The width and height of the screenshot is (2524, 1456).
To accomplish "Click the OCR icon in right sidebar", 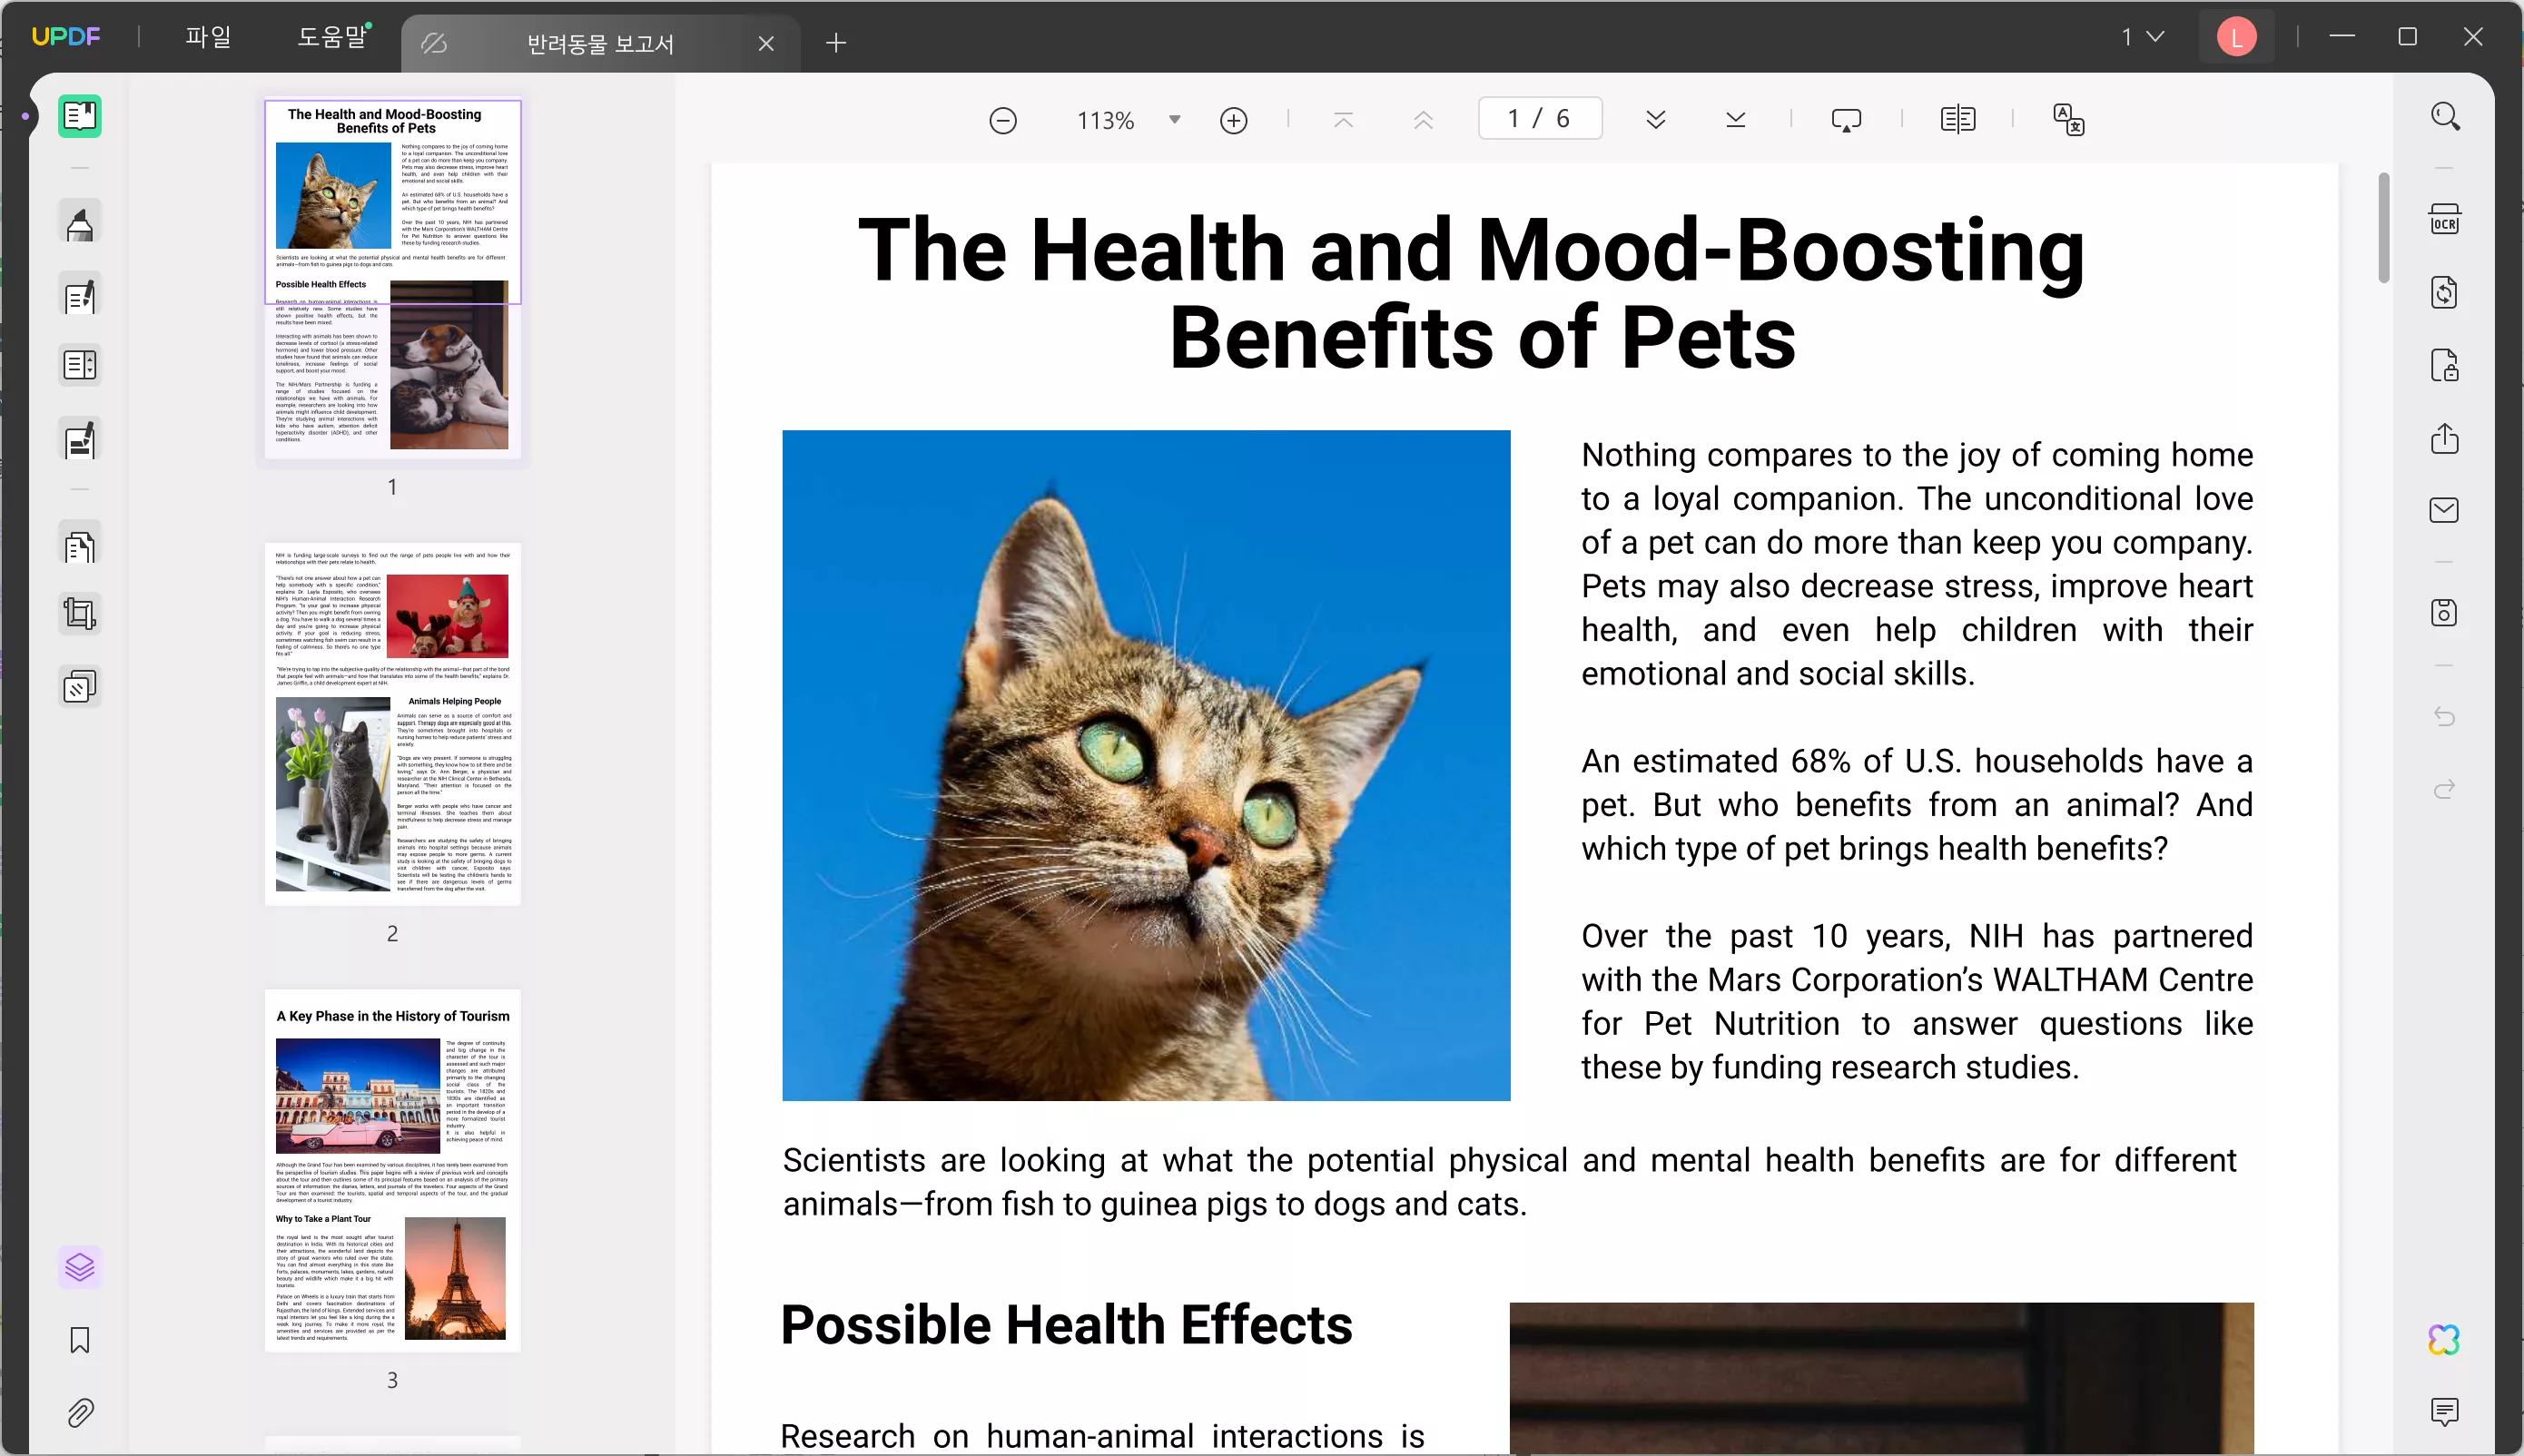I will pos(2444,219).
